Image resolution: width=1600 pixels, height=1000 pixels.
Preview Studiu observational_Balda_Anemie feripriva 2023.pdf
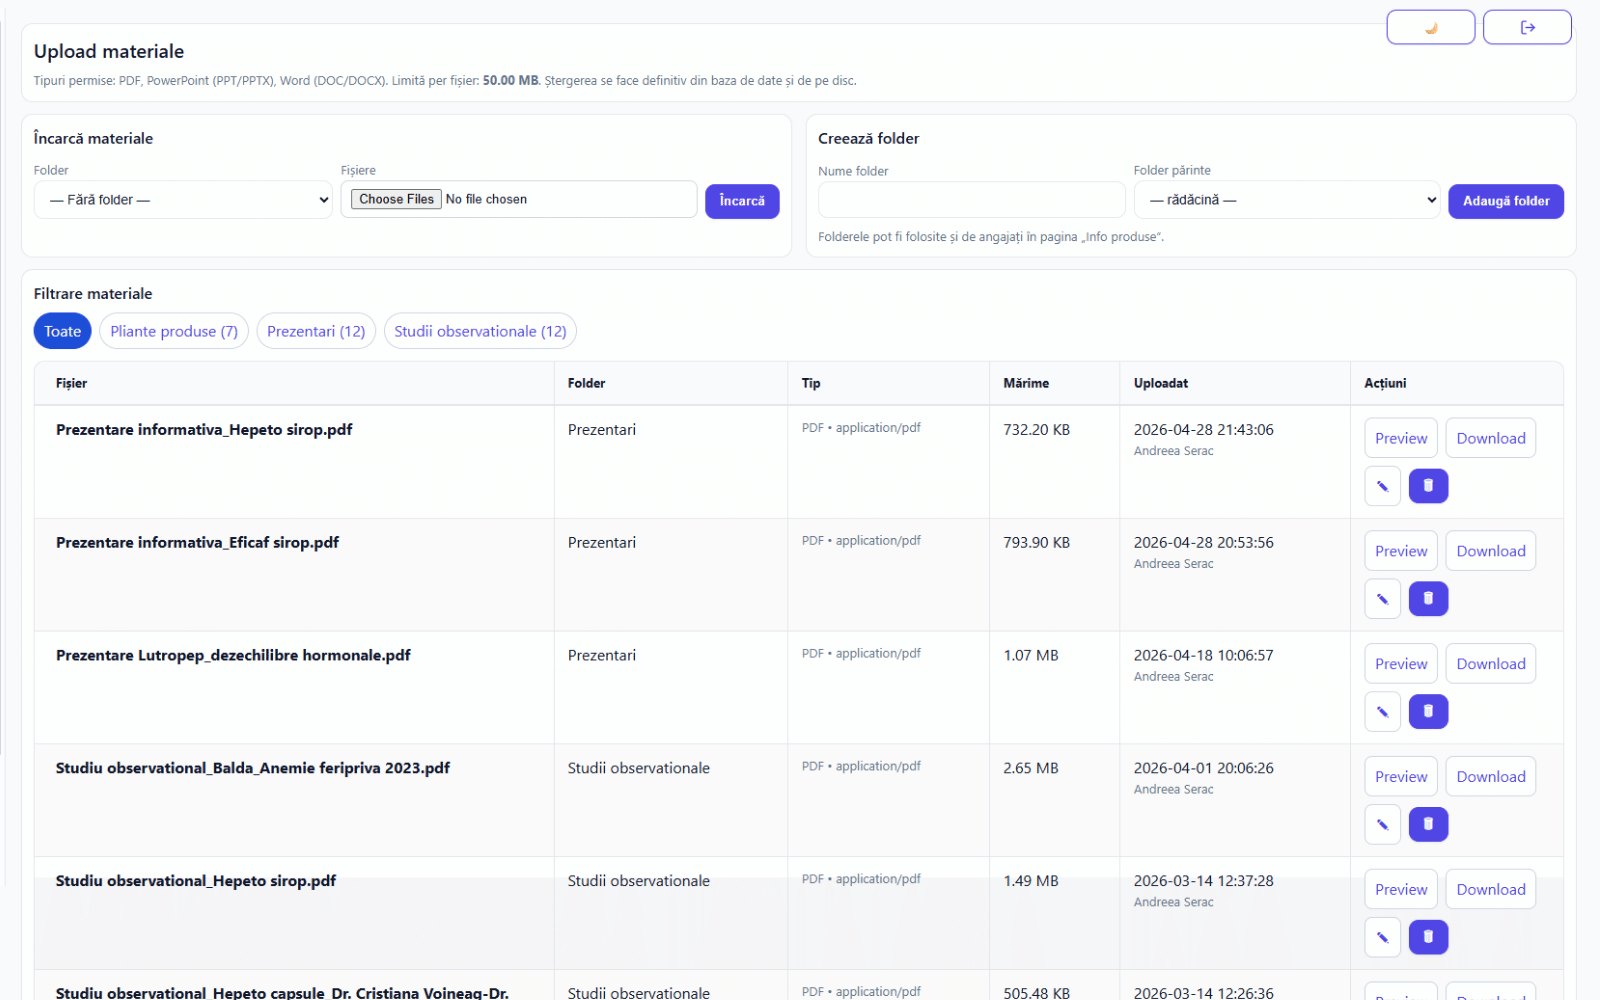click(1401, 777)
